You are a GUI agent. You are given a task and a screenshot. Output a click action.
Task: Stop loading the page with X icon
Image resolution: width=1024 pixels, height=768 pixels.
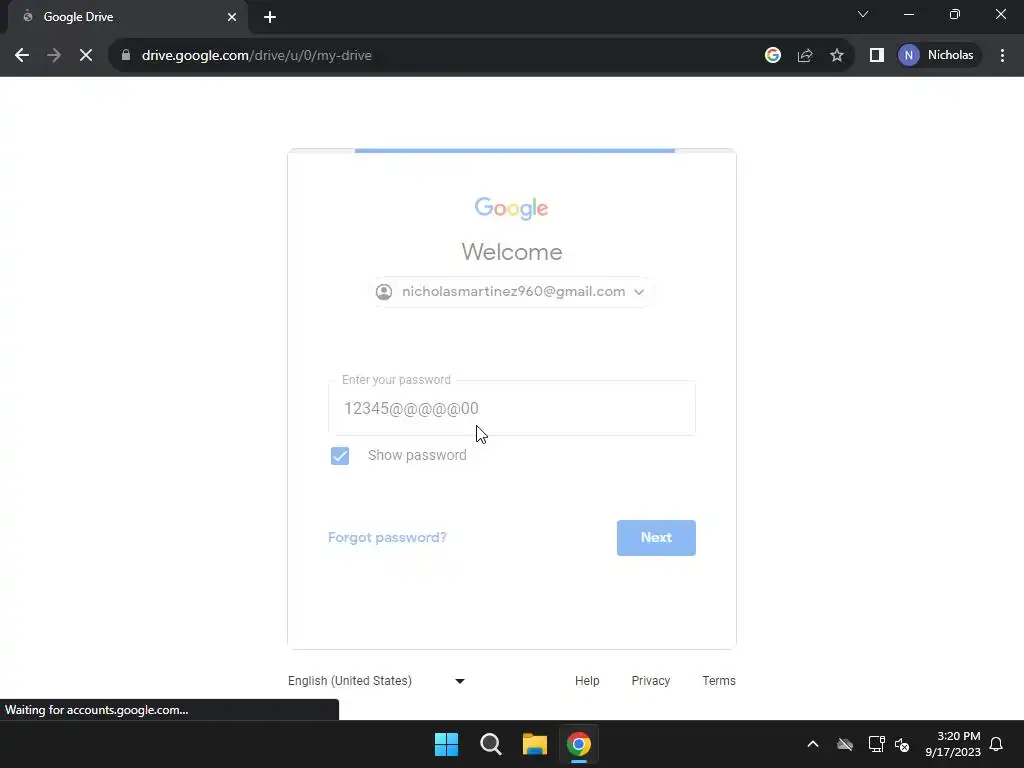point(86,56)
